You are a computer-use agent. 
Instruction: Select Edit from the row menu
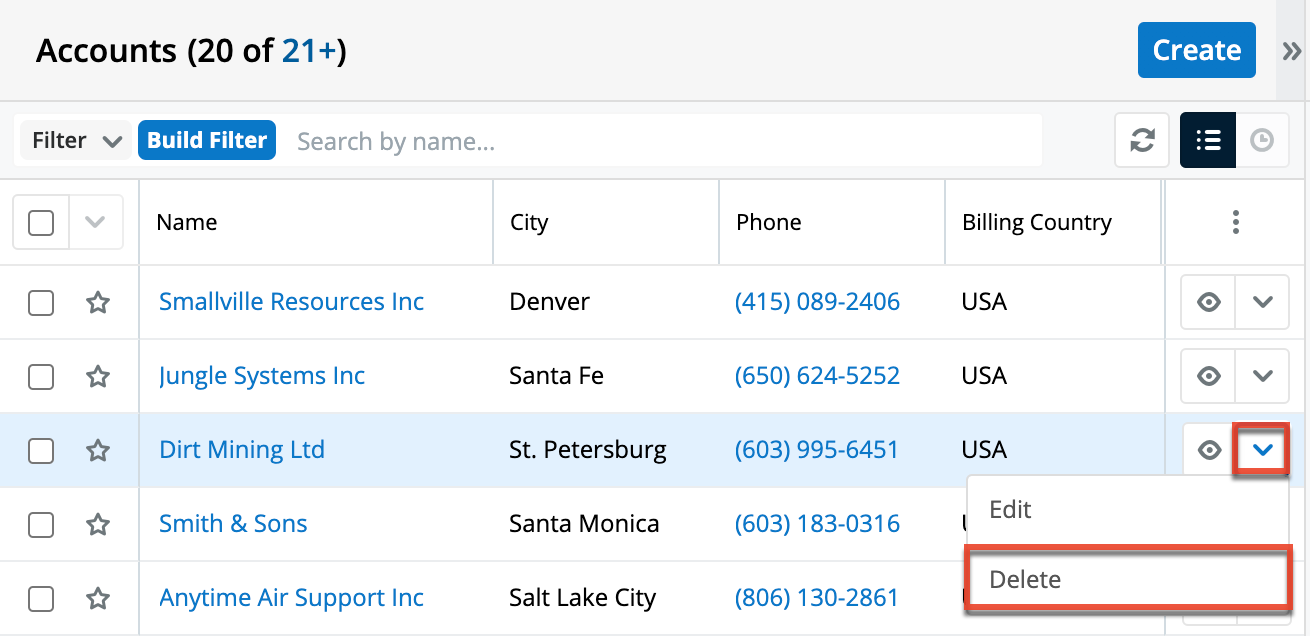[1010, 509]
